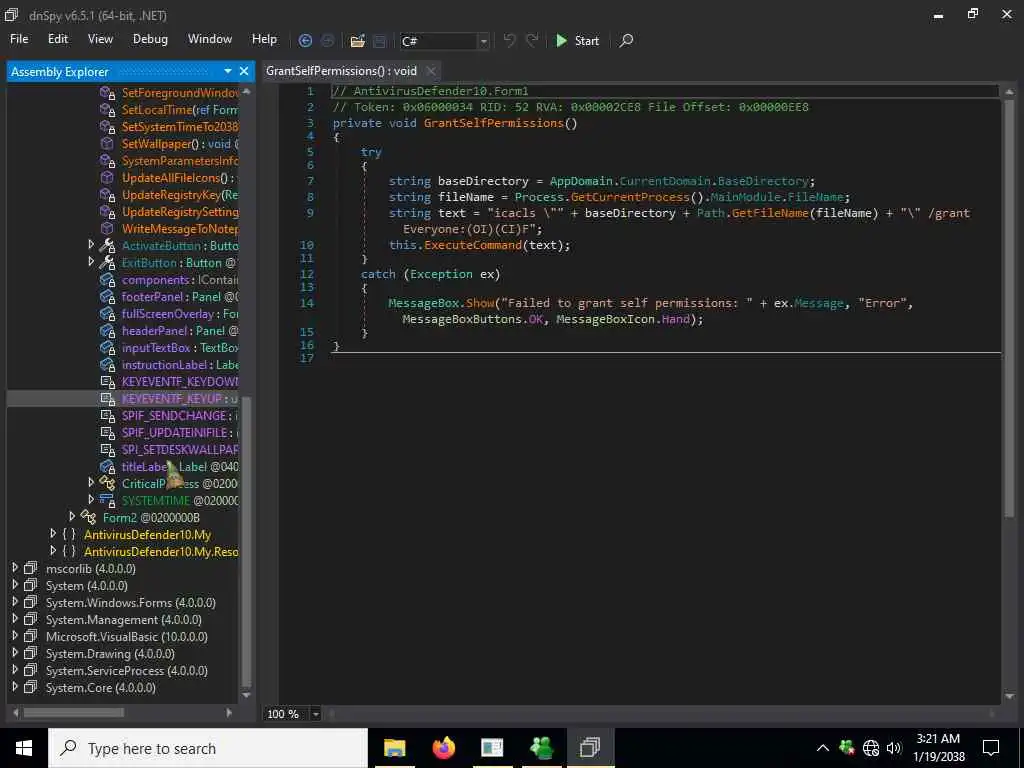Image resolution: width=1024 pixels, height=768 pixels.
Task: Select SetSystemTimeTo2038 method
Action: (x=180, y=127)
